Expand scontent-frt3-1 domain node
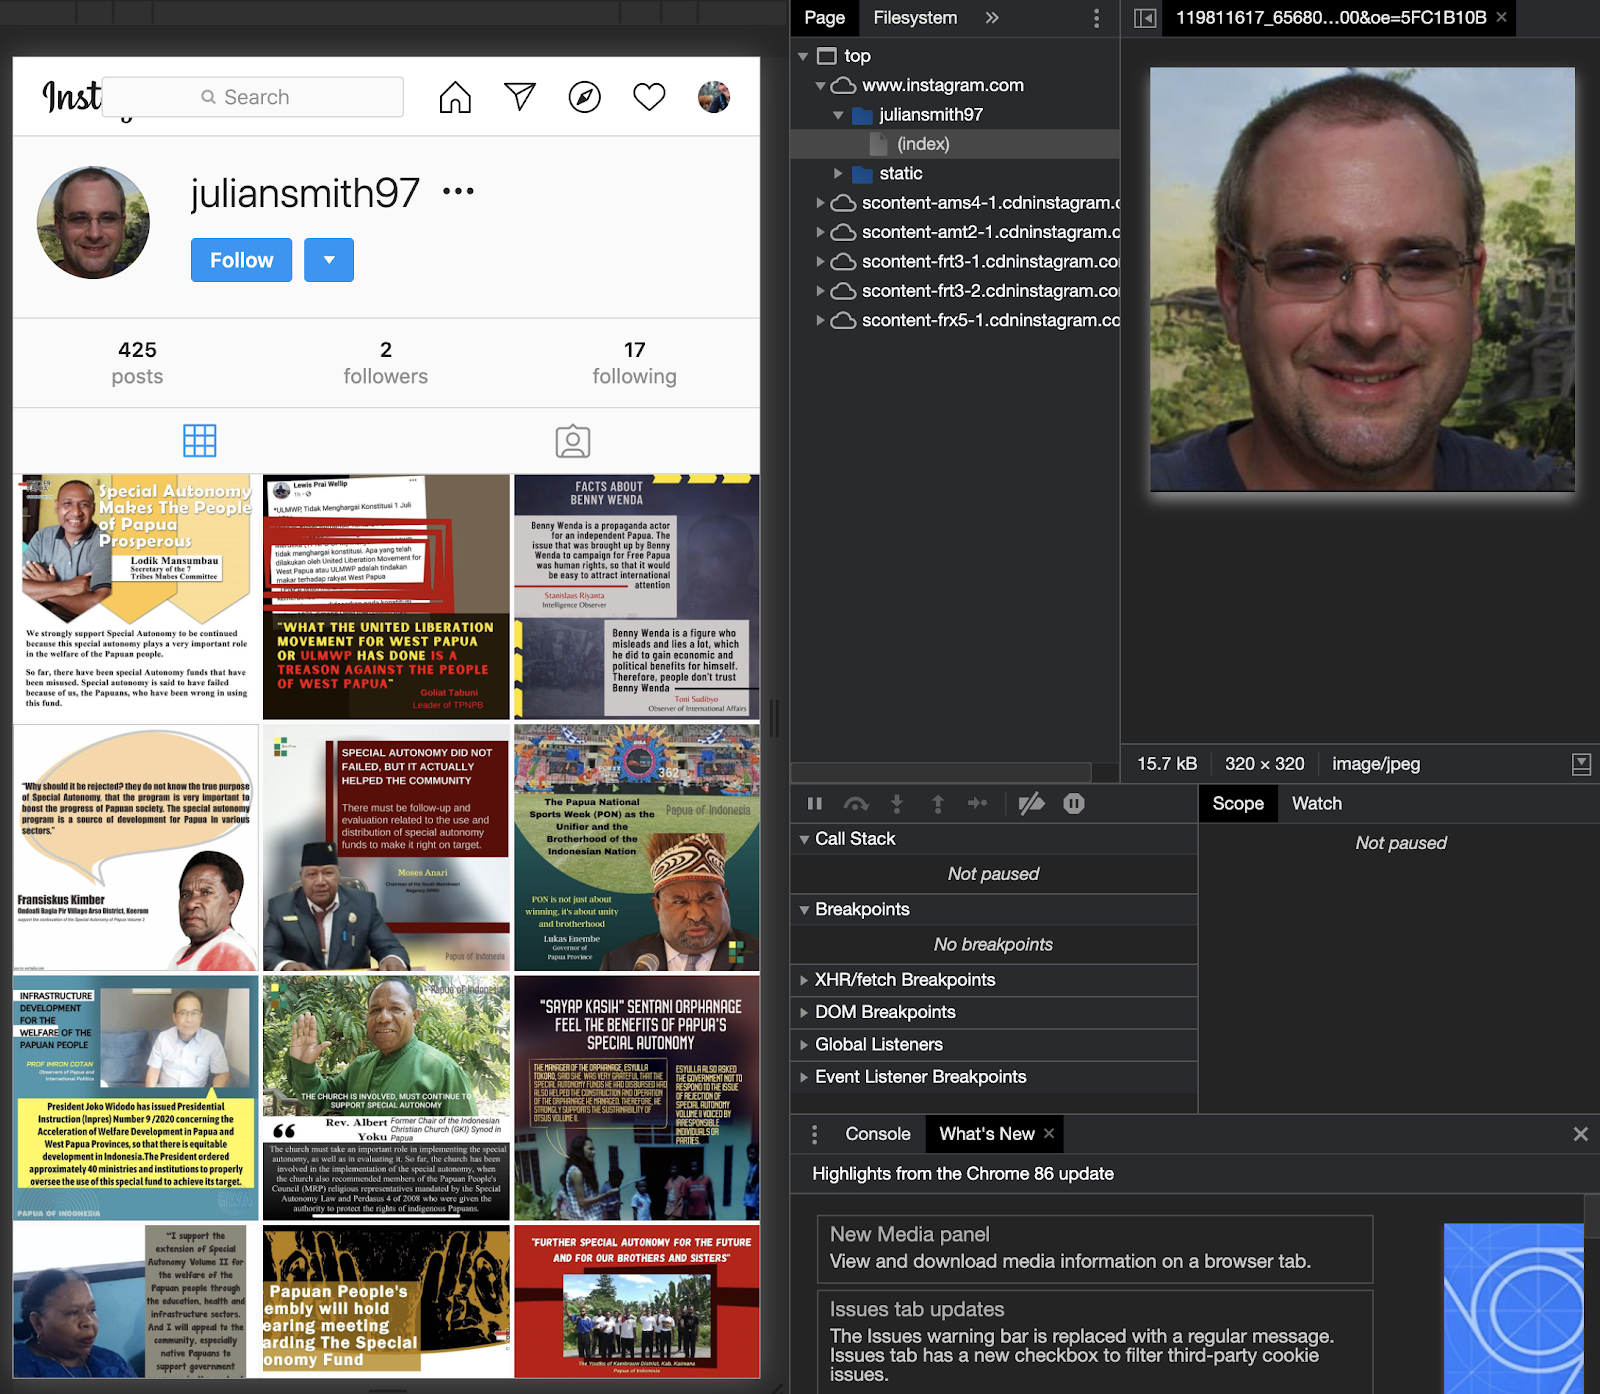This screenshot has width=1600, height=1394. tap(820, 261)
